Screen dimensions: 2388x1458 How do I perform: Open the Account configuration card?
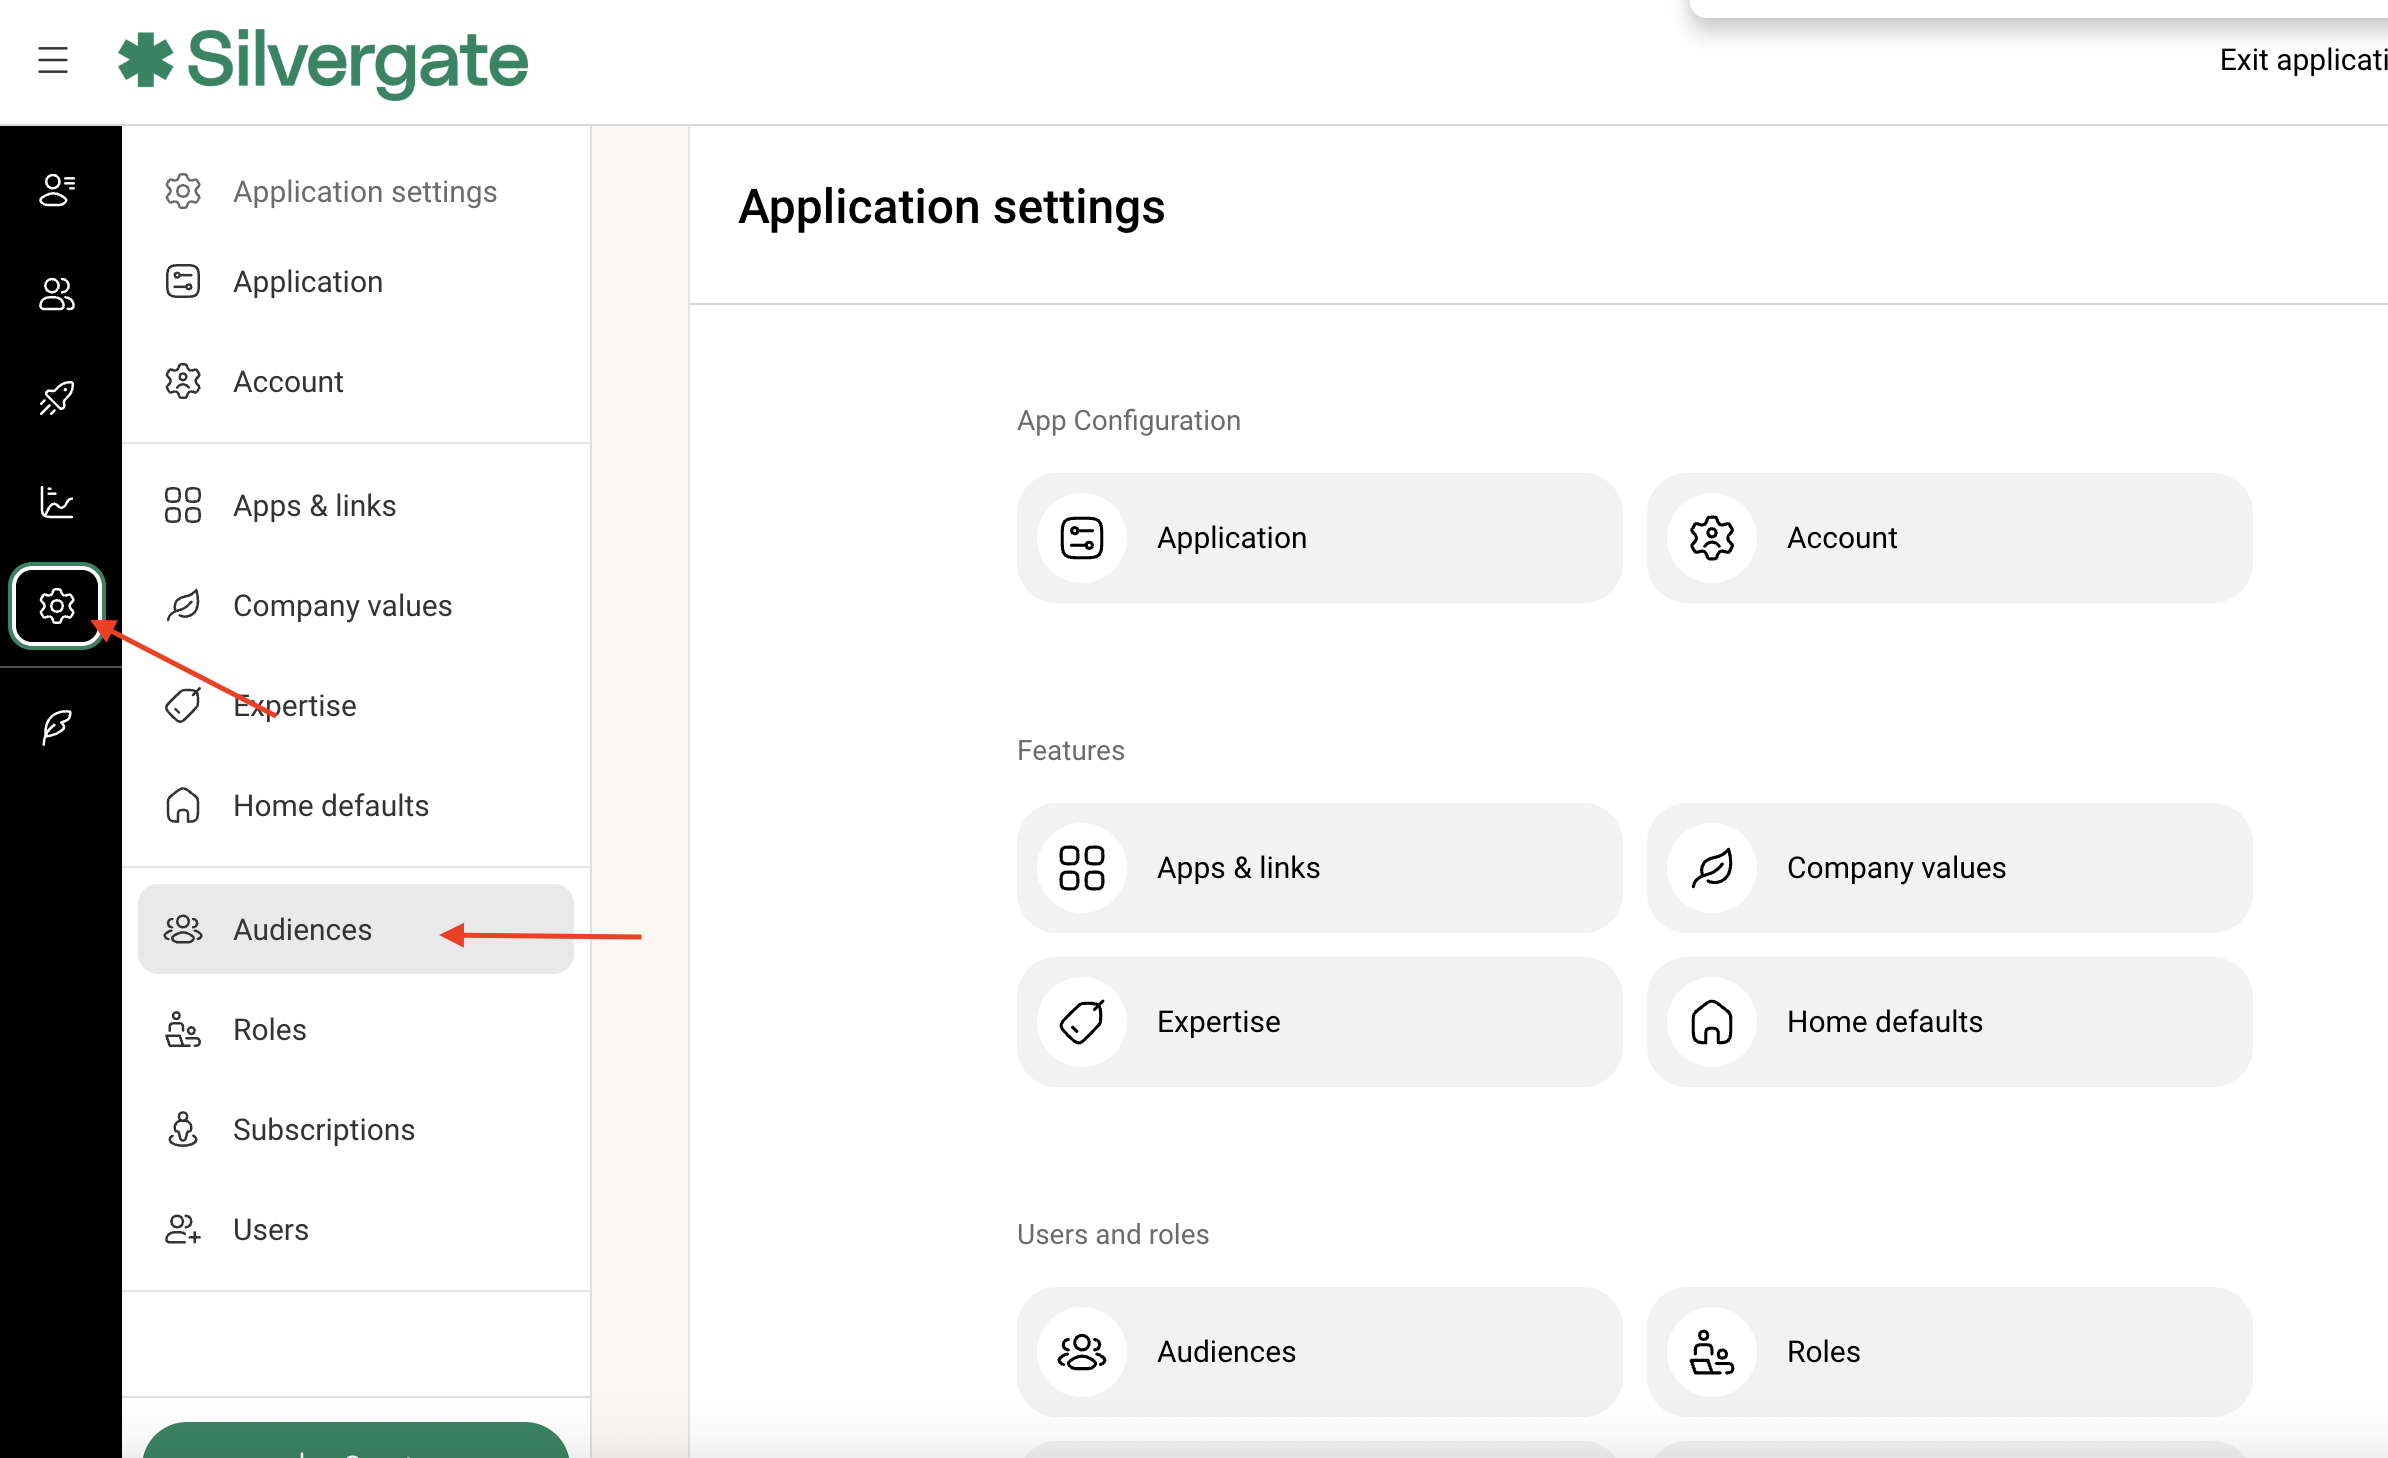click(1948, 538)
